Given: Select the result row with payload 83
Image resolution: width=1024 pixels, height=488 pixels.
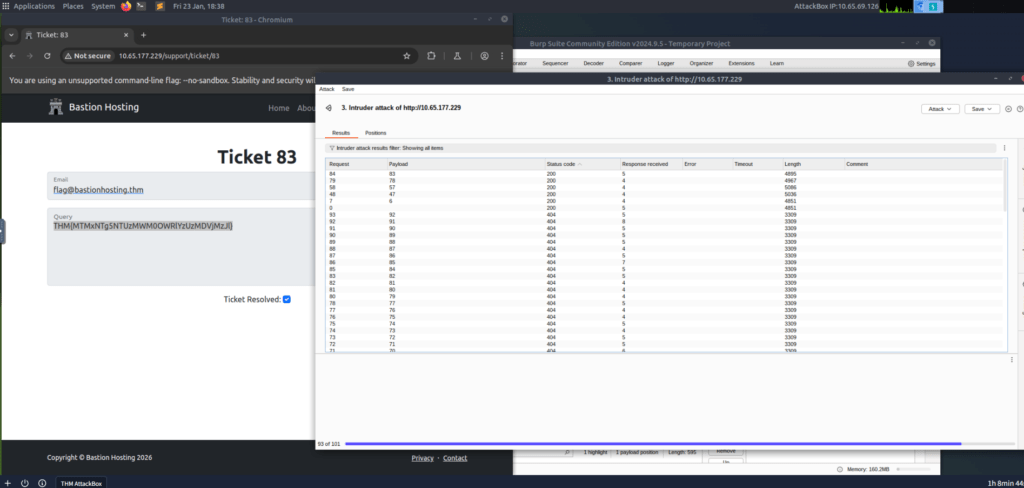Looking at the screenshot, I should click(x=664, y=174).
